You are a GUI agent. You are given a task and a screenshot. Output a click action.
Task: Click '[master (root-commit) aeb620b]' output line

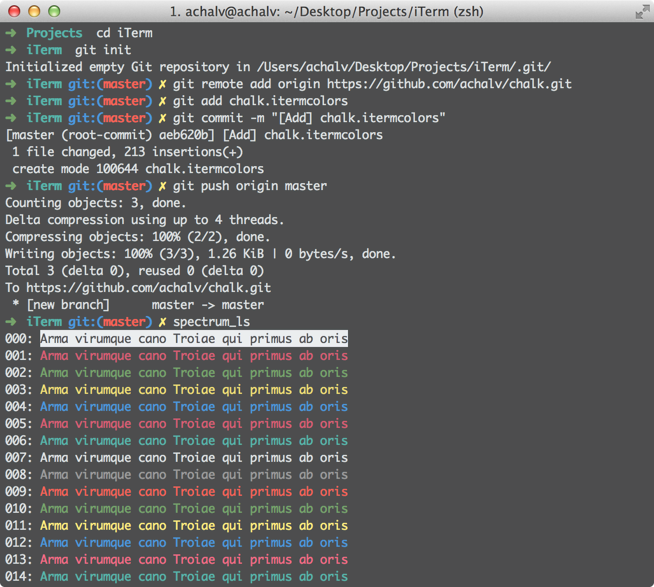pyautogui.click(x=194, y=135)
